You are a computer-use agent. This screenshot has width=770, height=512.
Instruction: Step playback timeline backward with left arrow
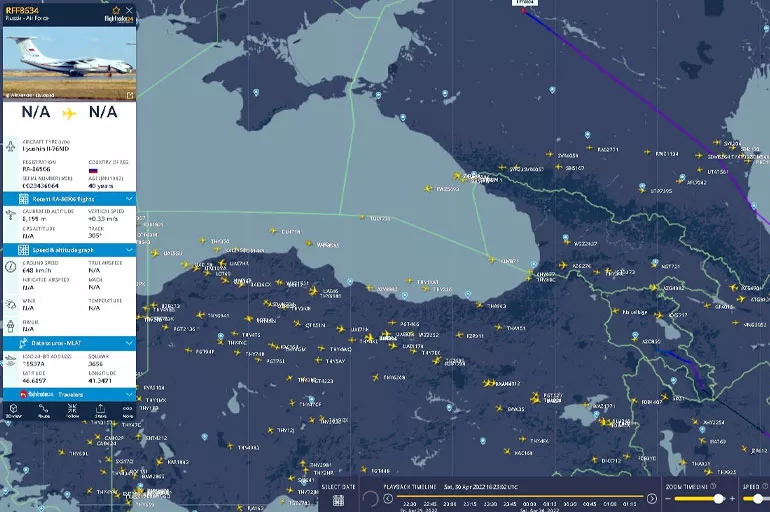pyautogui.click(x=388, y=498)
